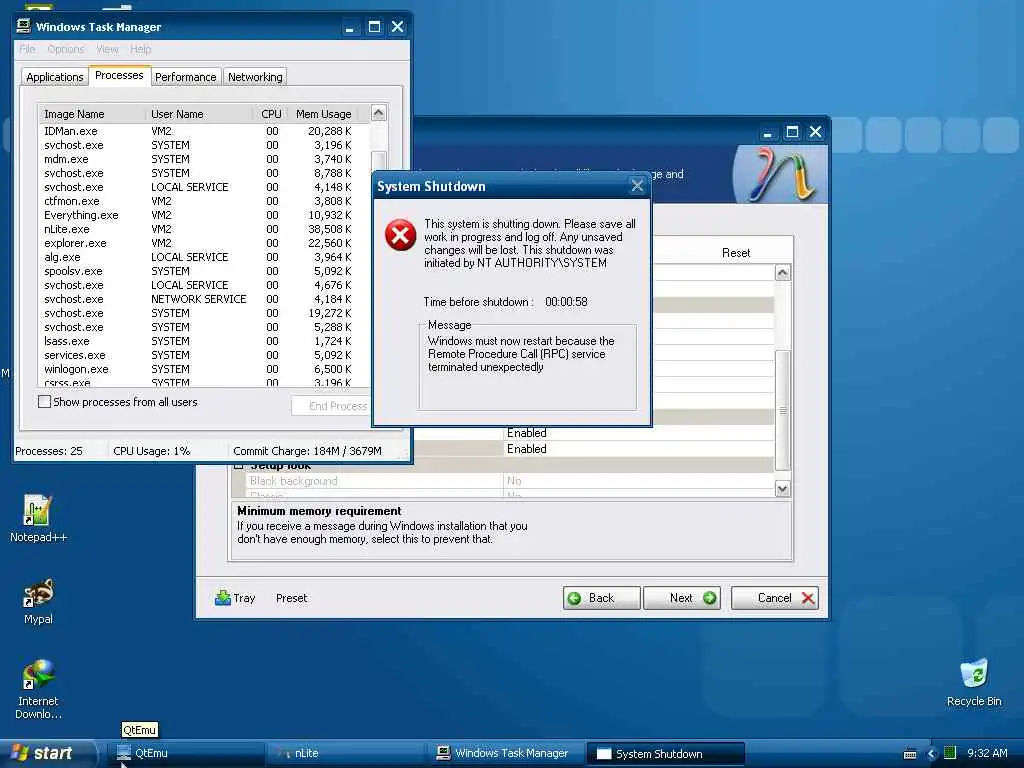Switch to the Applications tab
This screenshot has height=768, width=1024.
[x=55, y=77]
